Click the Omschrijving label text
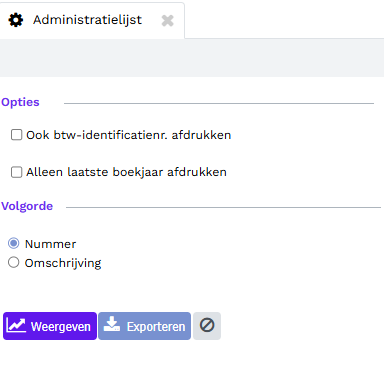The height and width of the screenshot is (368, 384). (x=63, y=263)
